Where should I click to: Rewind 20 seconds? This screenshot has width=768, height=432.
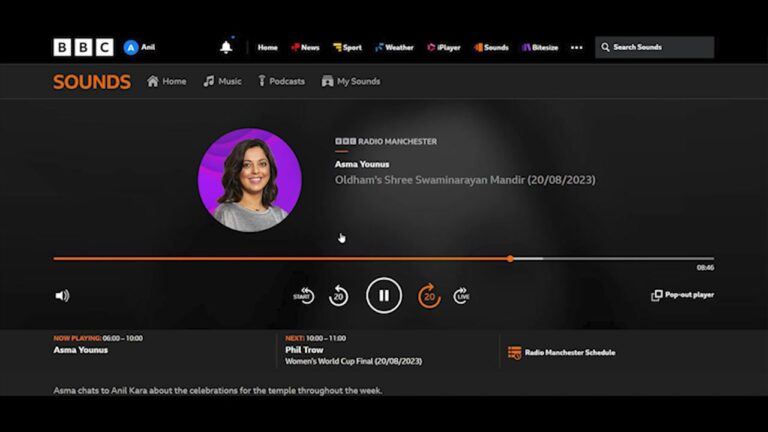click(338, 296)
